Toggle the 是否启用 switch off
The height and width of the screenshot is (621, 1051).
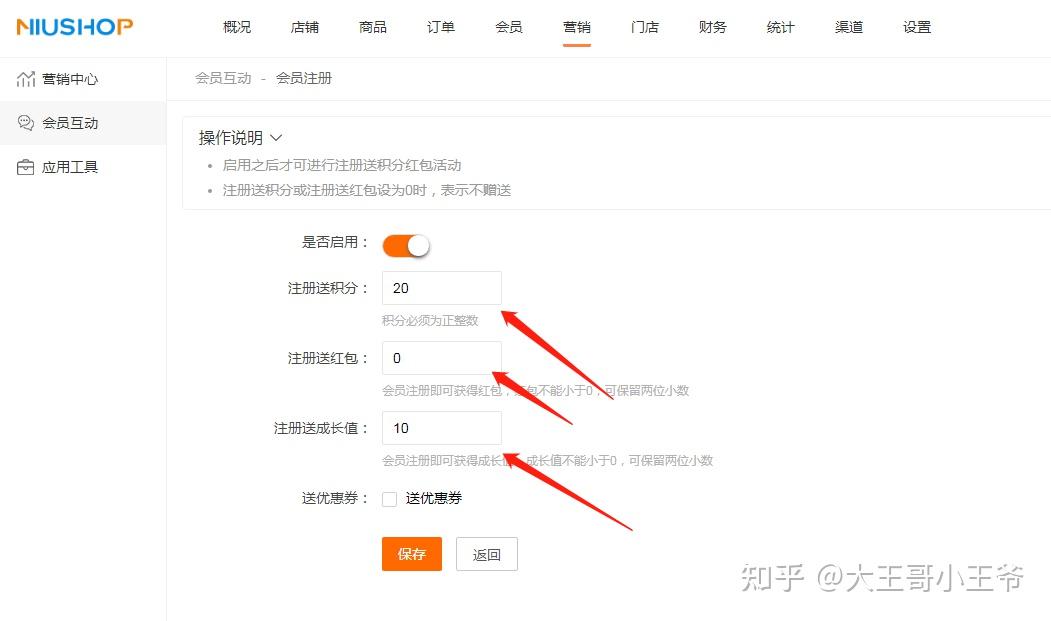click(406, 245)
